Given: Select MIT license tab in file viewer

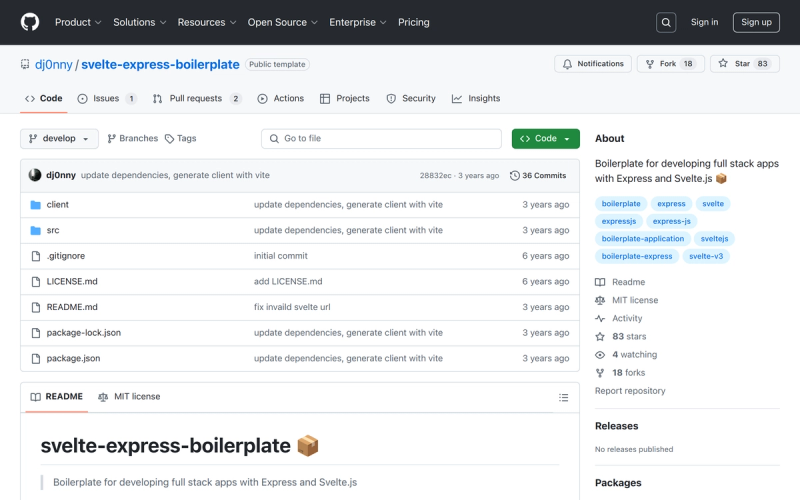Looking at the screenshot, I should 129,397.
